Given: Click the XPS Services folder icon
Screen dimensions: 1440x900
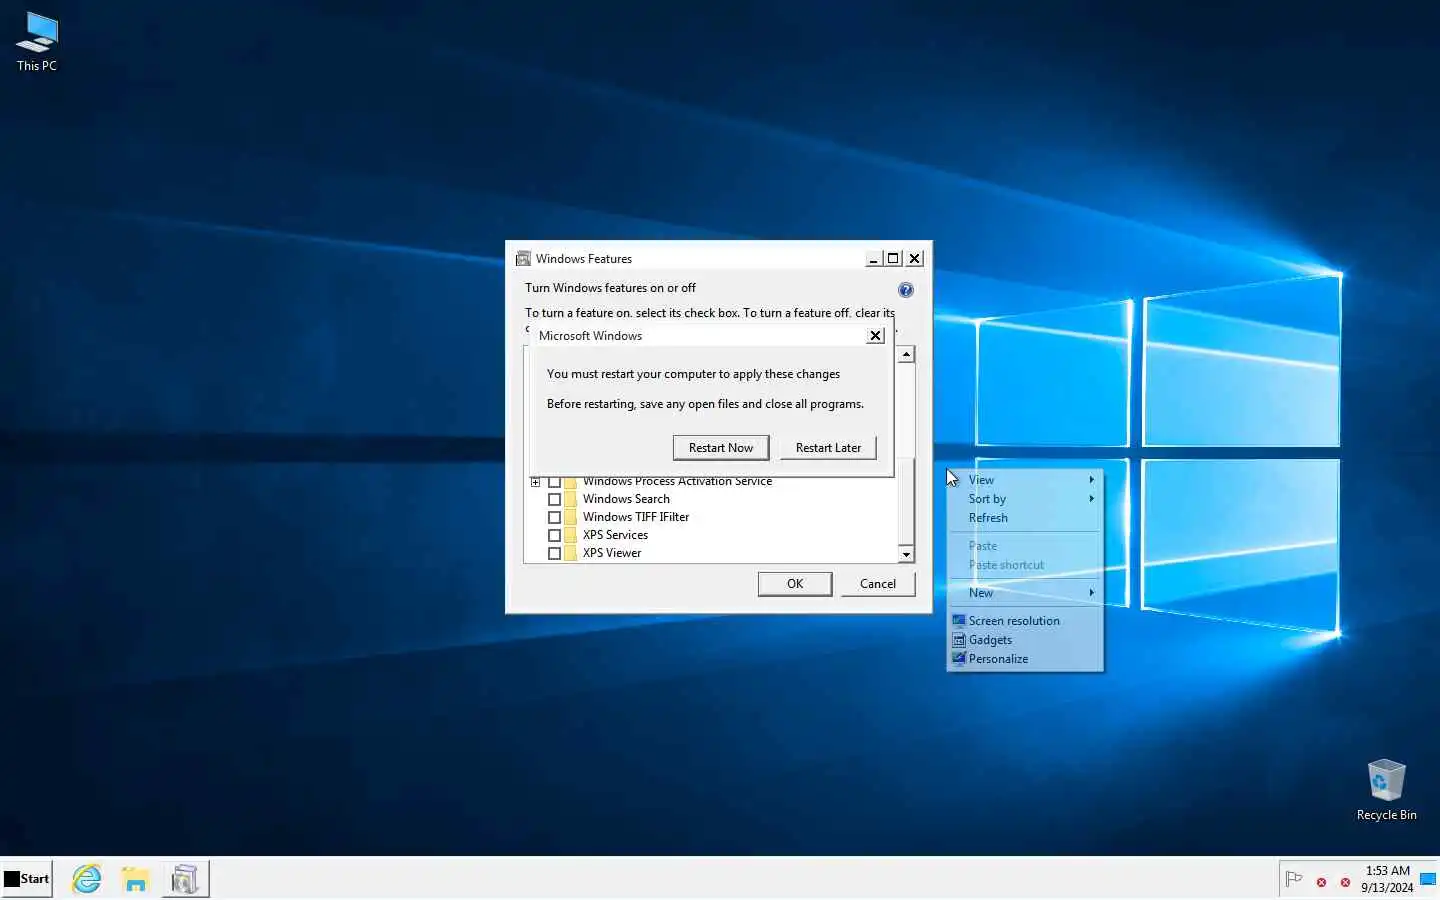Looking at the screenshot, I should [570, 535].
